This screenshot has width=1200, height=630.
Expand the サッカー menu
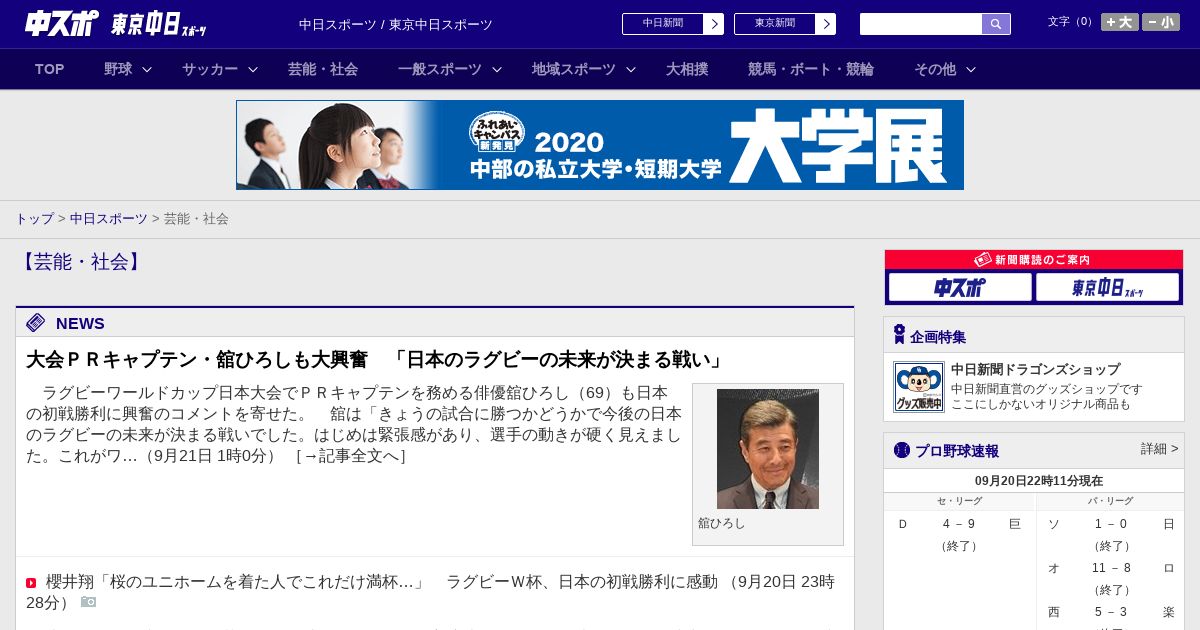[220, 69]
